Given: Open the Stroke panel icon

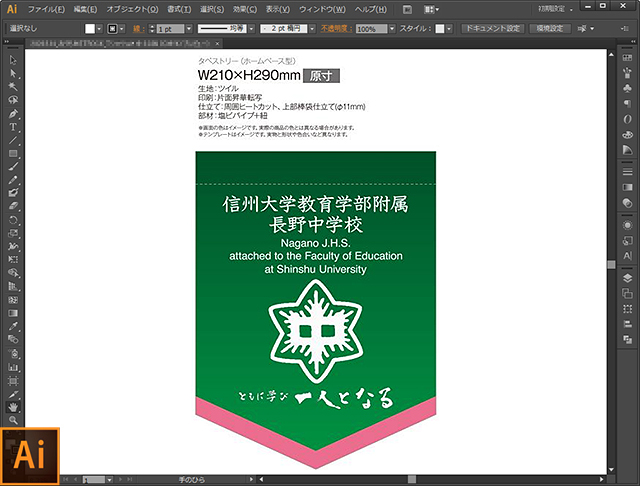Looking at the screenshot, I should [627, 172].
